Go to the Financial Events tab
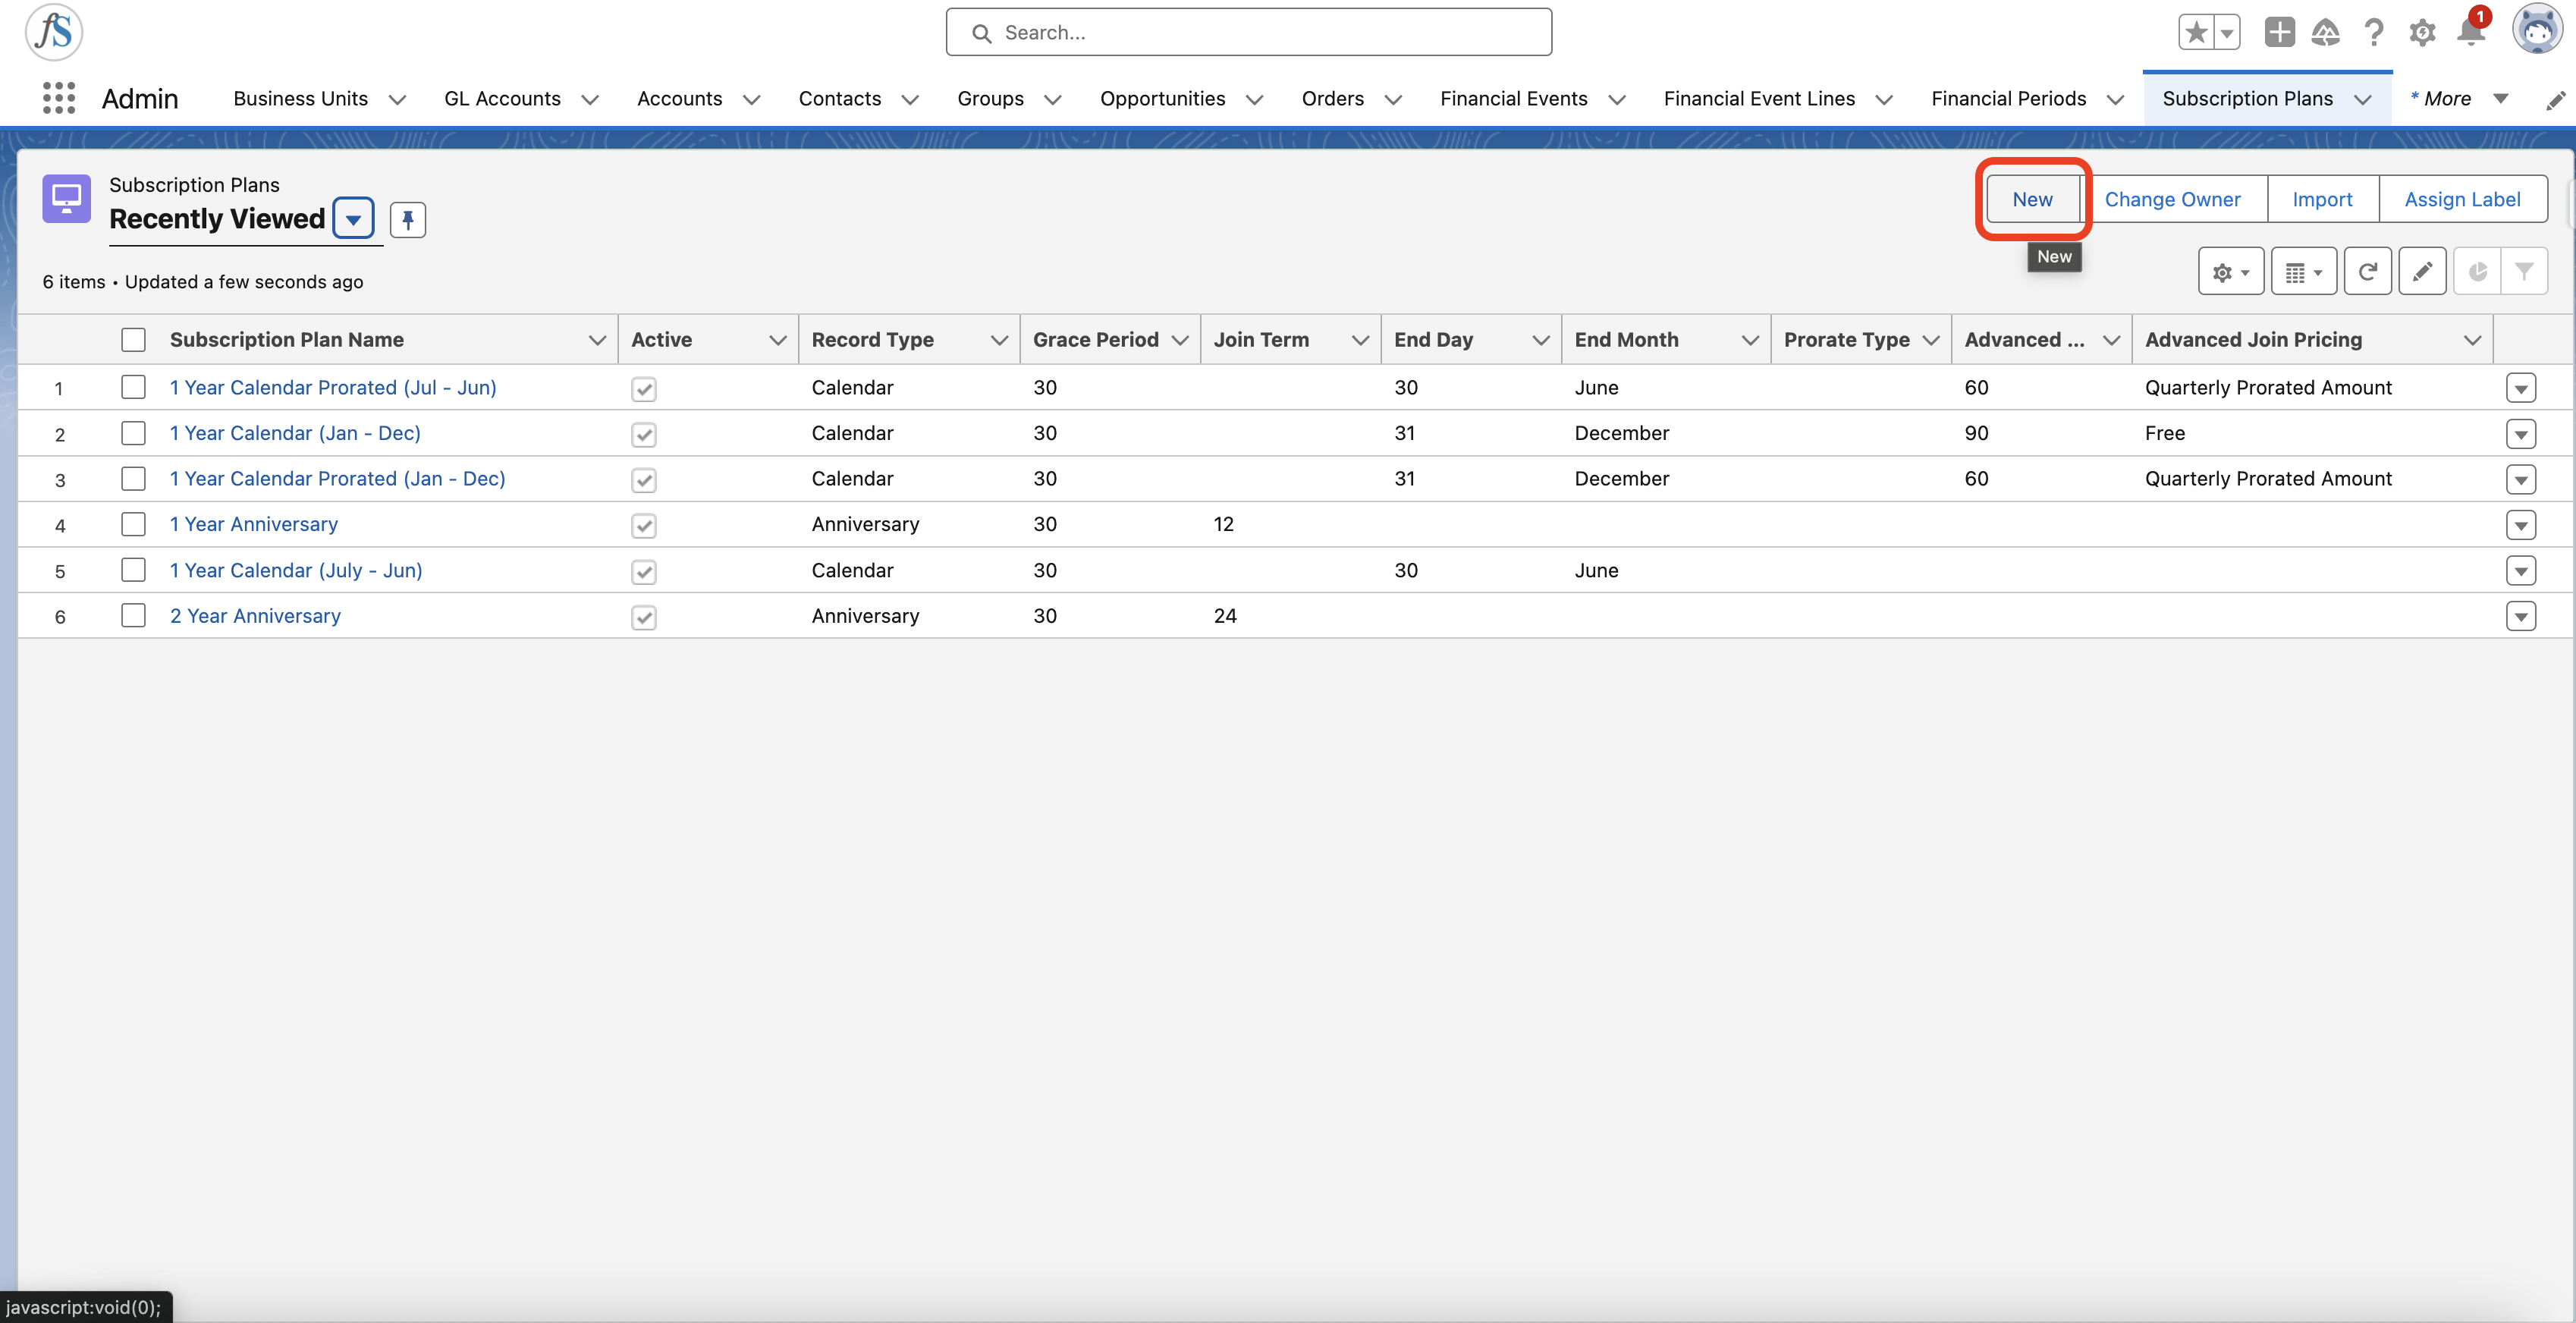Image resolution: width=2576 pixels, height=1323 pixels. pyautogui.click(x=1513, y=98)
